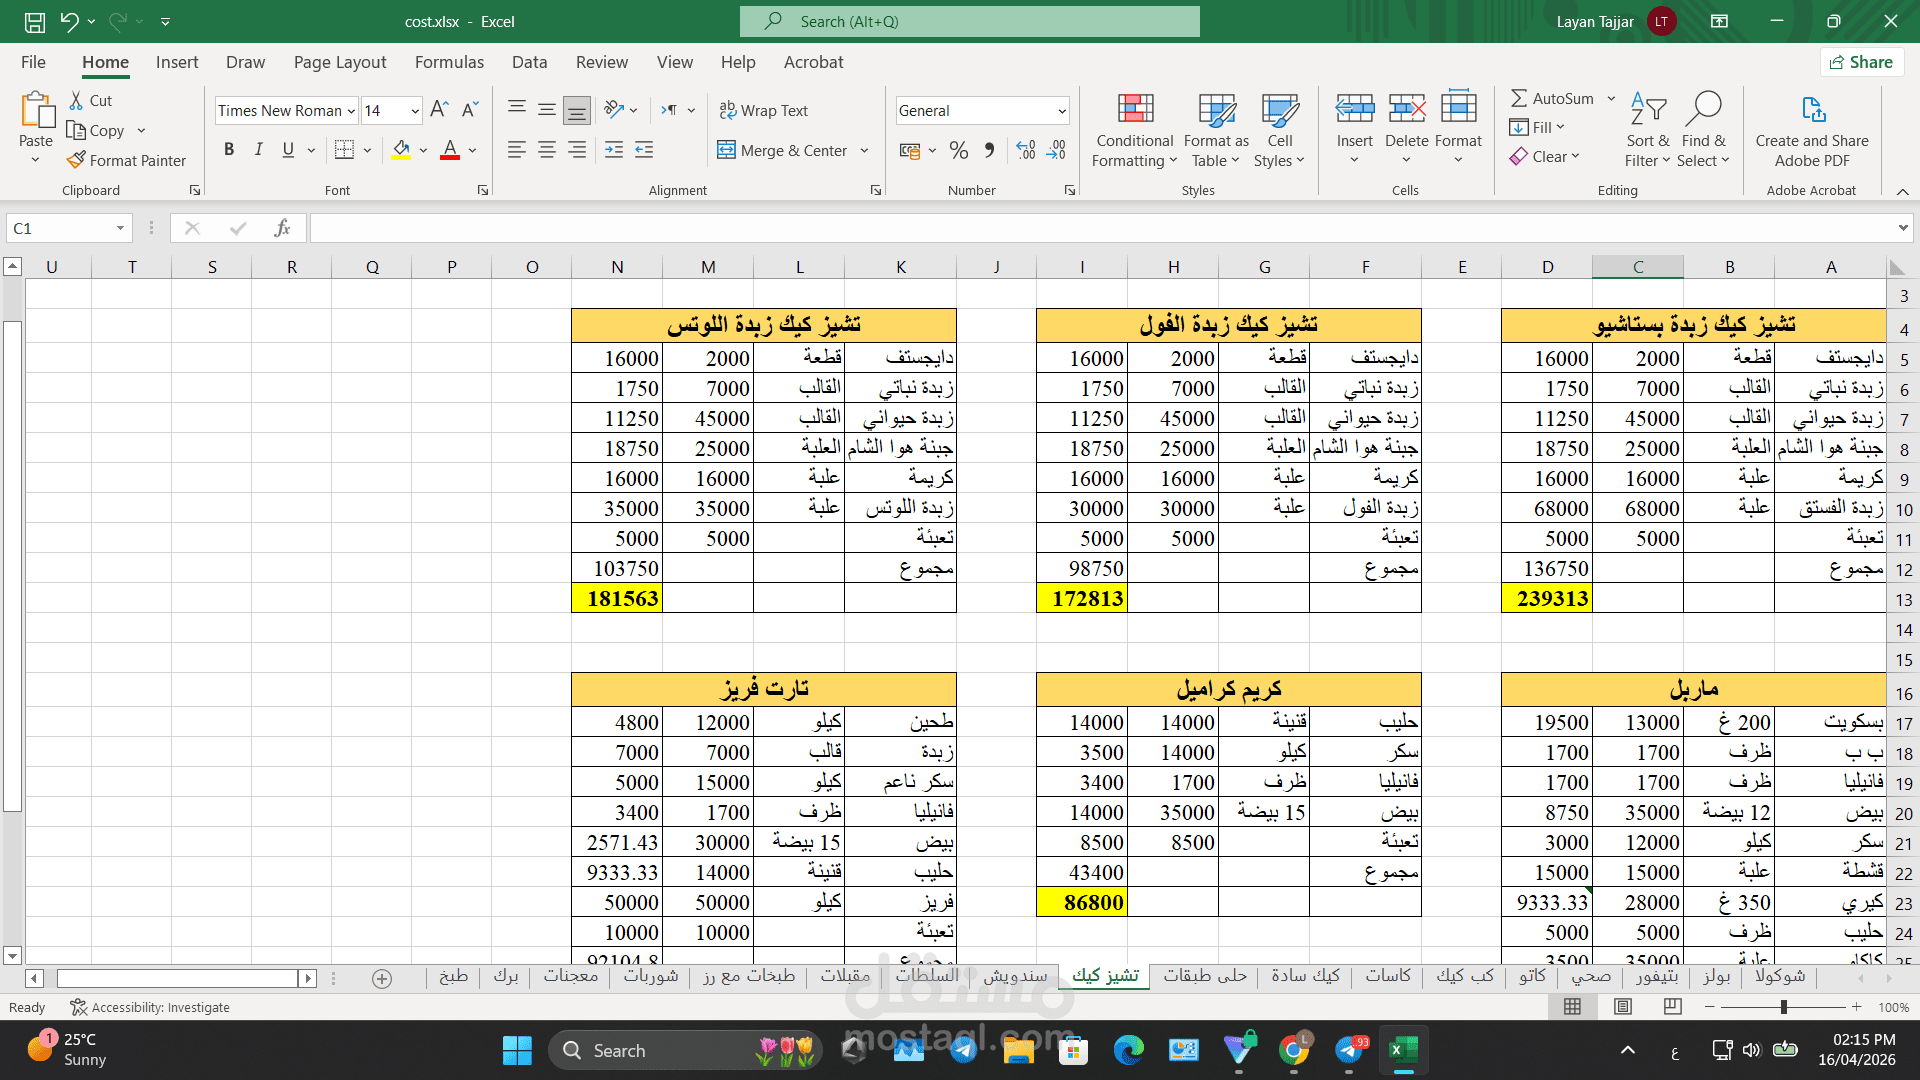Open the font name dropdown

(351, 111)
